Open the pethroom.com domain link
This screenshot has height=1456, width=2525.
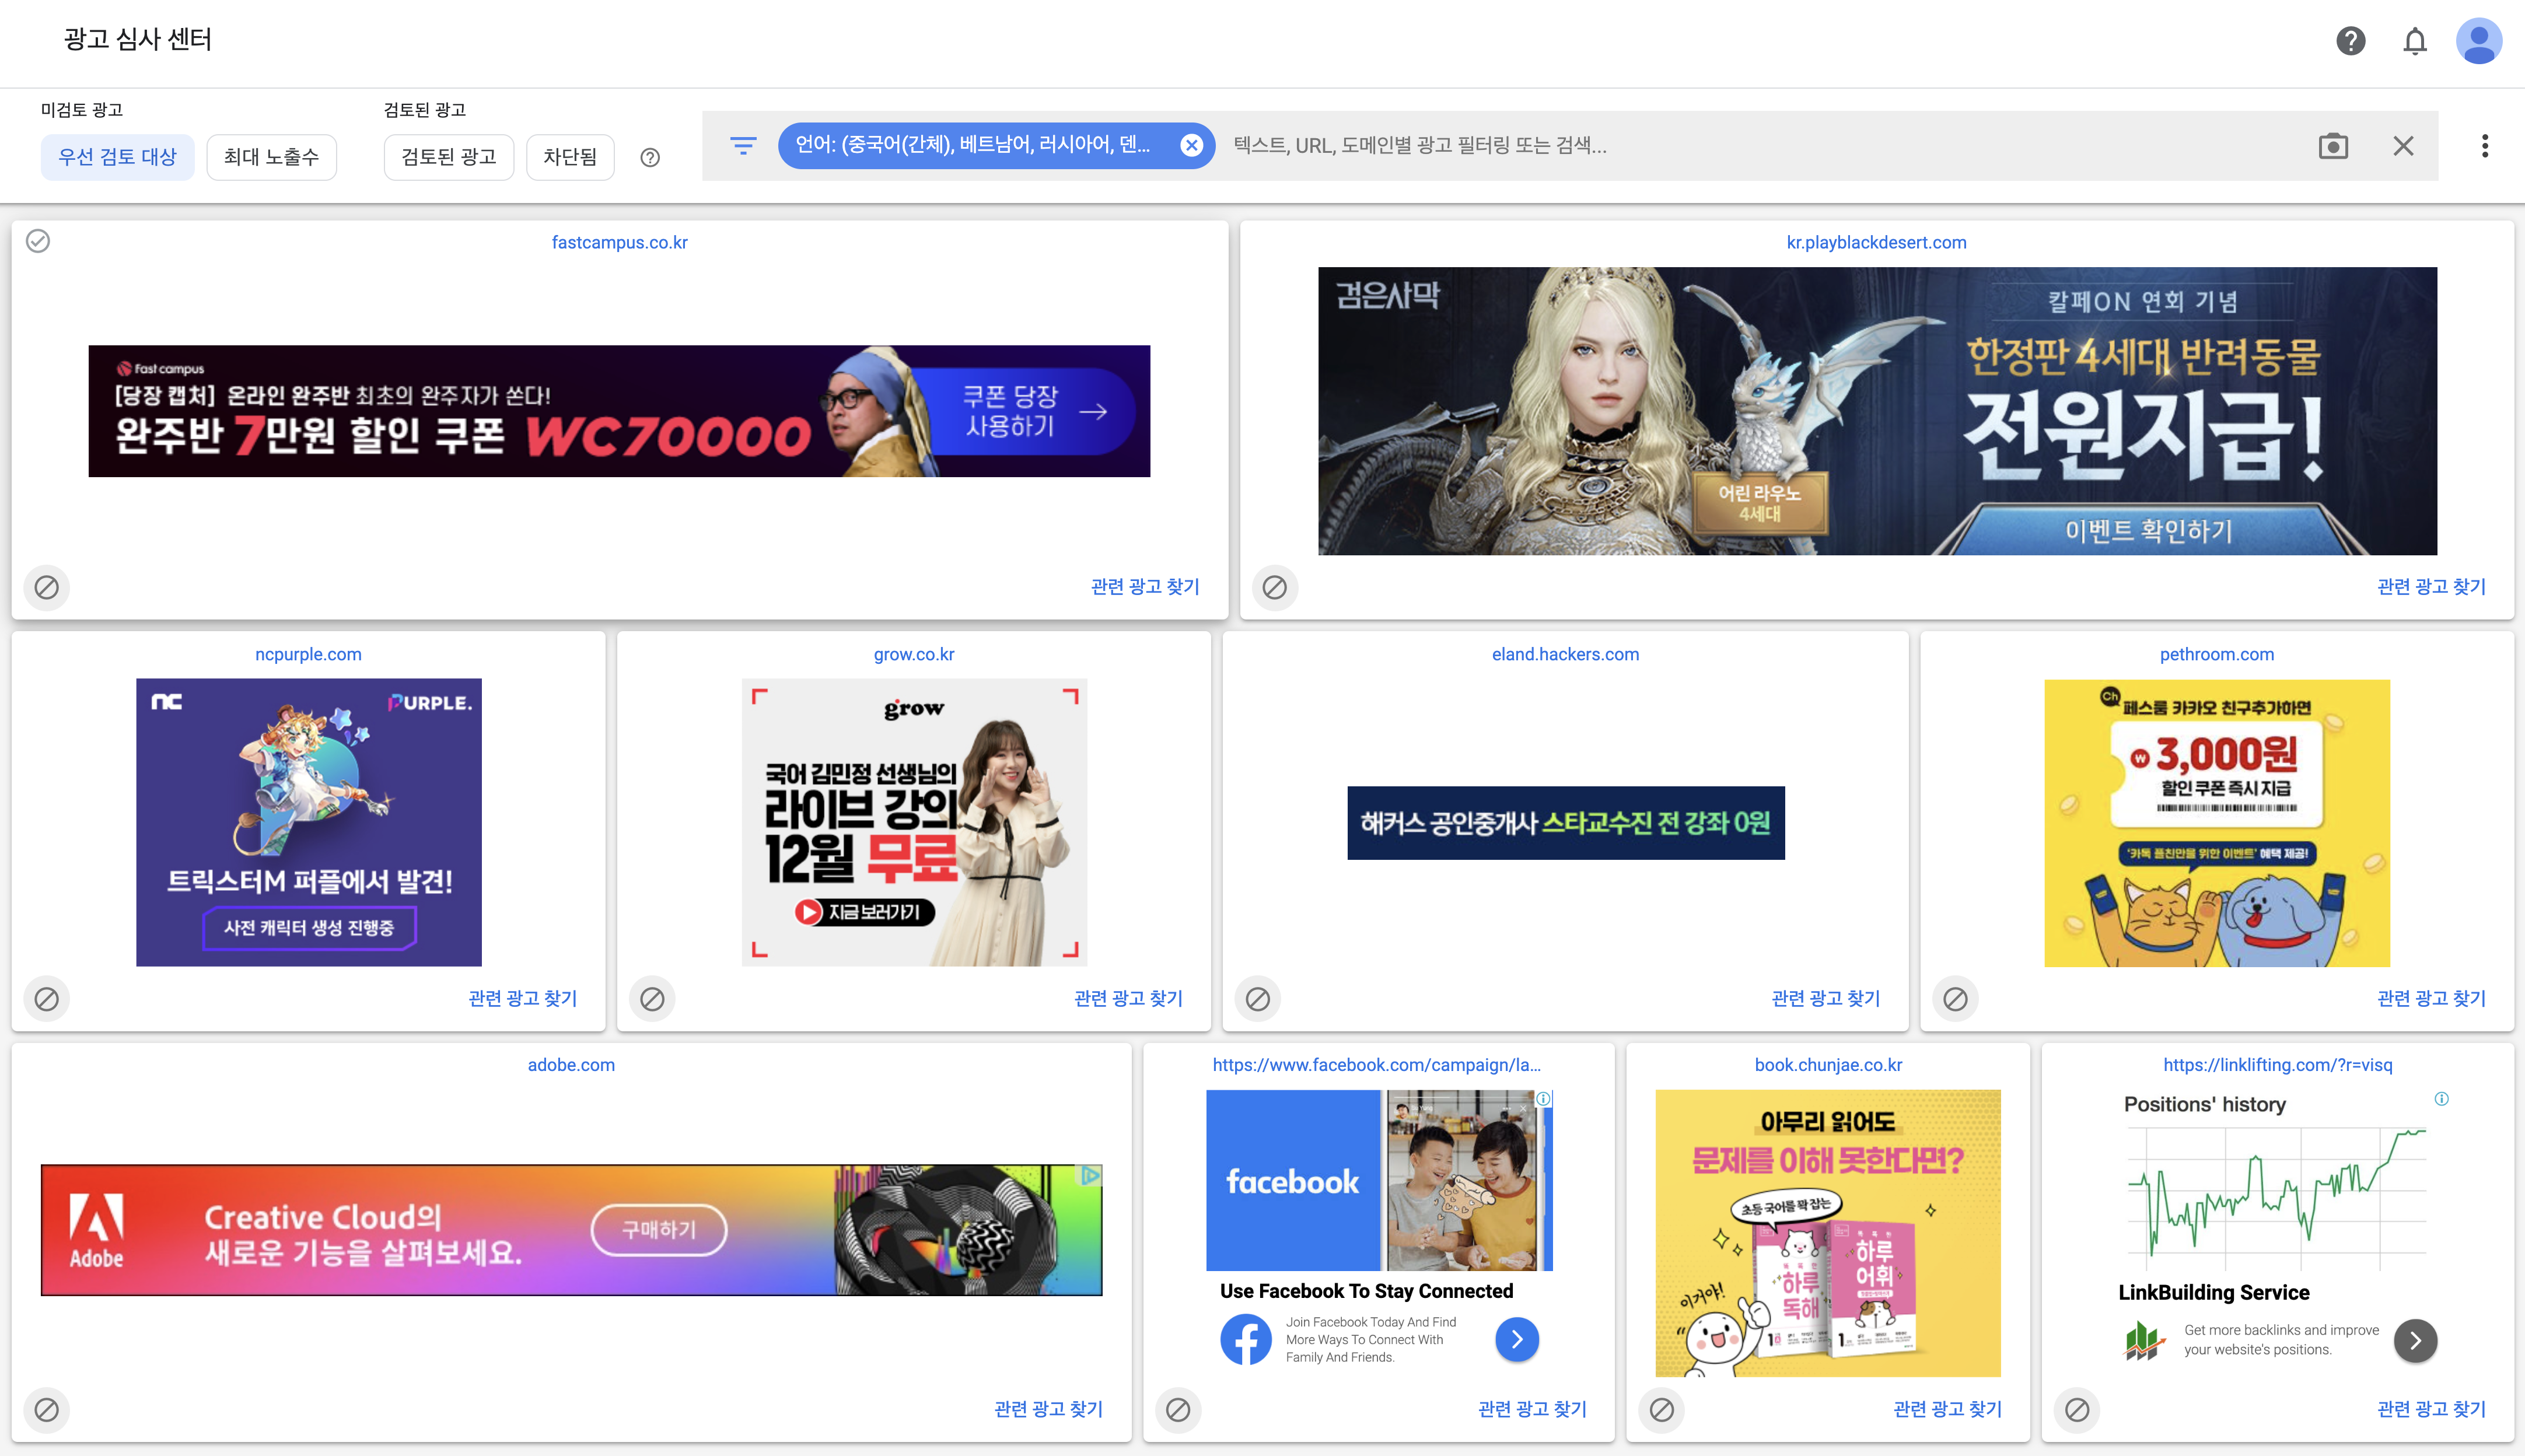2216,654
